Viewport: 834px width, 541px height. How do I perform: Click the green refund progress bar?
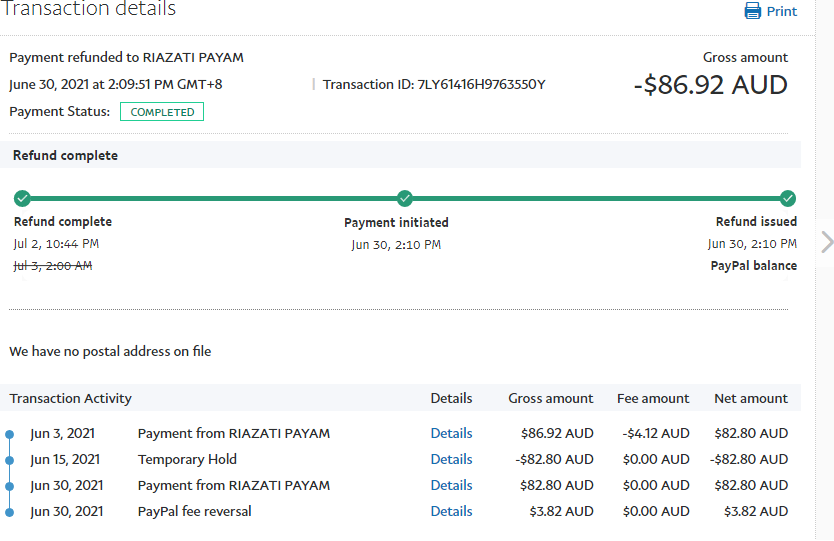(213, 198)
